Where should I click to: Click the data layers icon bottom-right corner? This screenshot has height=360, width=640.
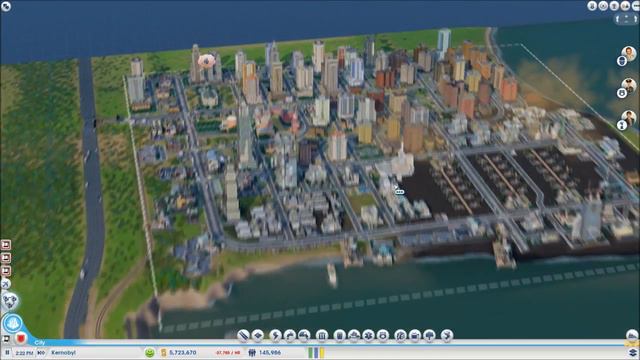[x=633, y=352]
